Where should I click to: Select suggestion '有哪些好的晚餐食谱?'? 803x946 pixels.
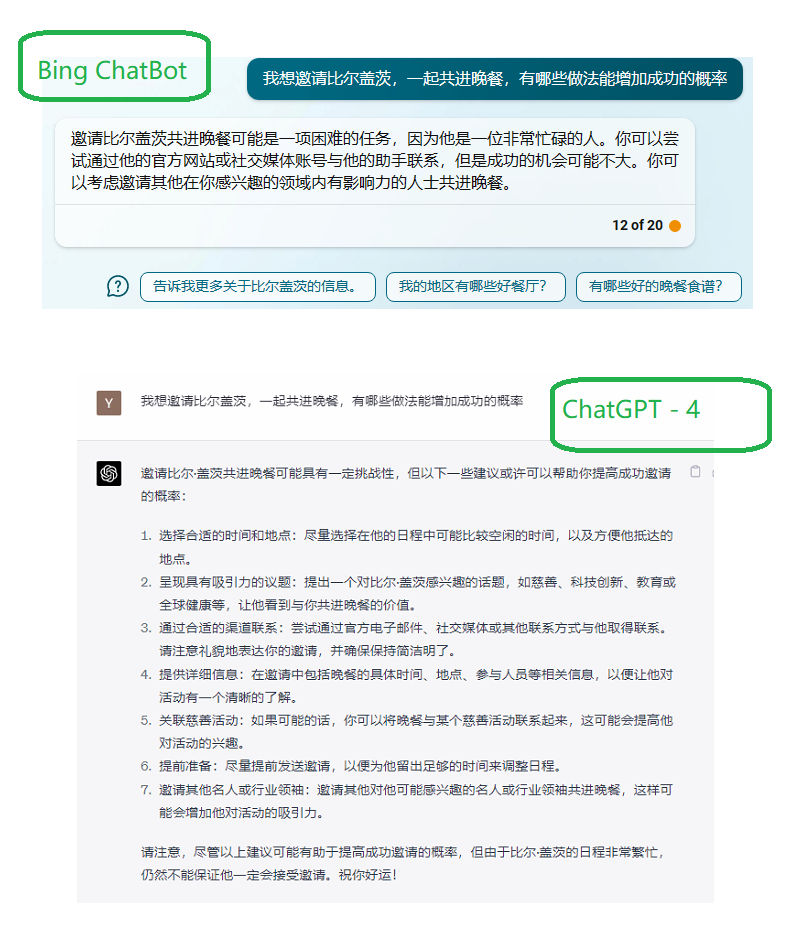658,287
